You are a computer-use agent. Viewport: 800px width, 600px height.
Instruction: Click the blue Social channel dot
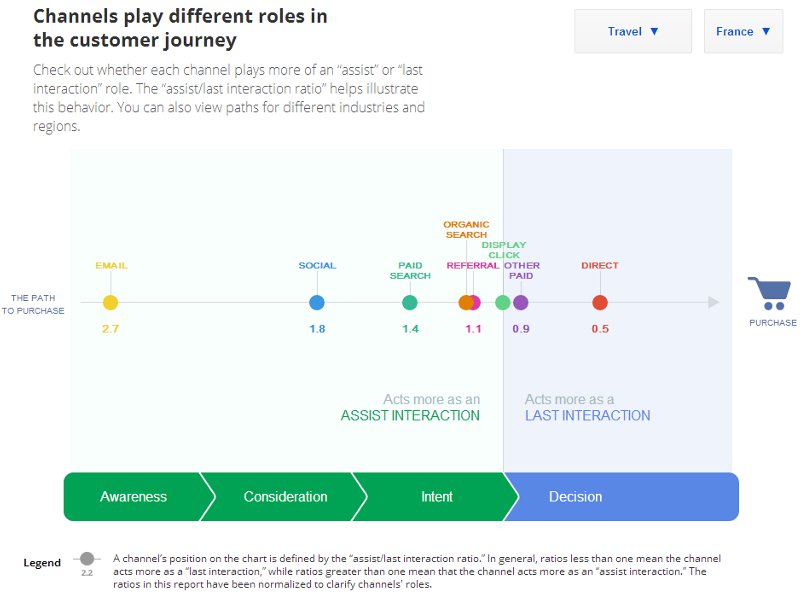317,303
